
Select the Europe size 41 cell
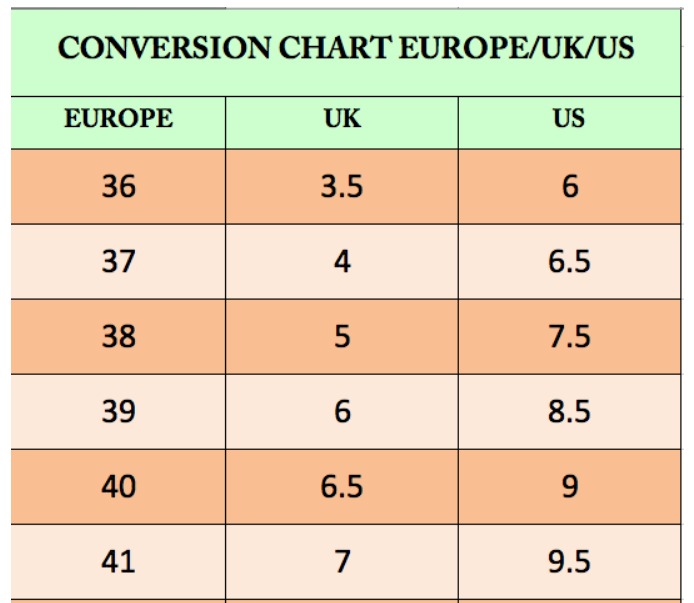118,562
